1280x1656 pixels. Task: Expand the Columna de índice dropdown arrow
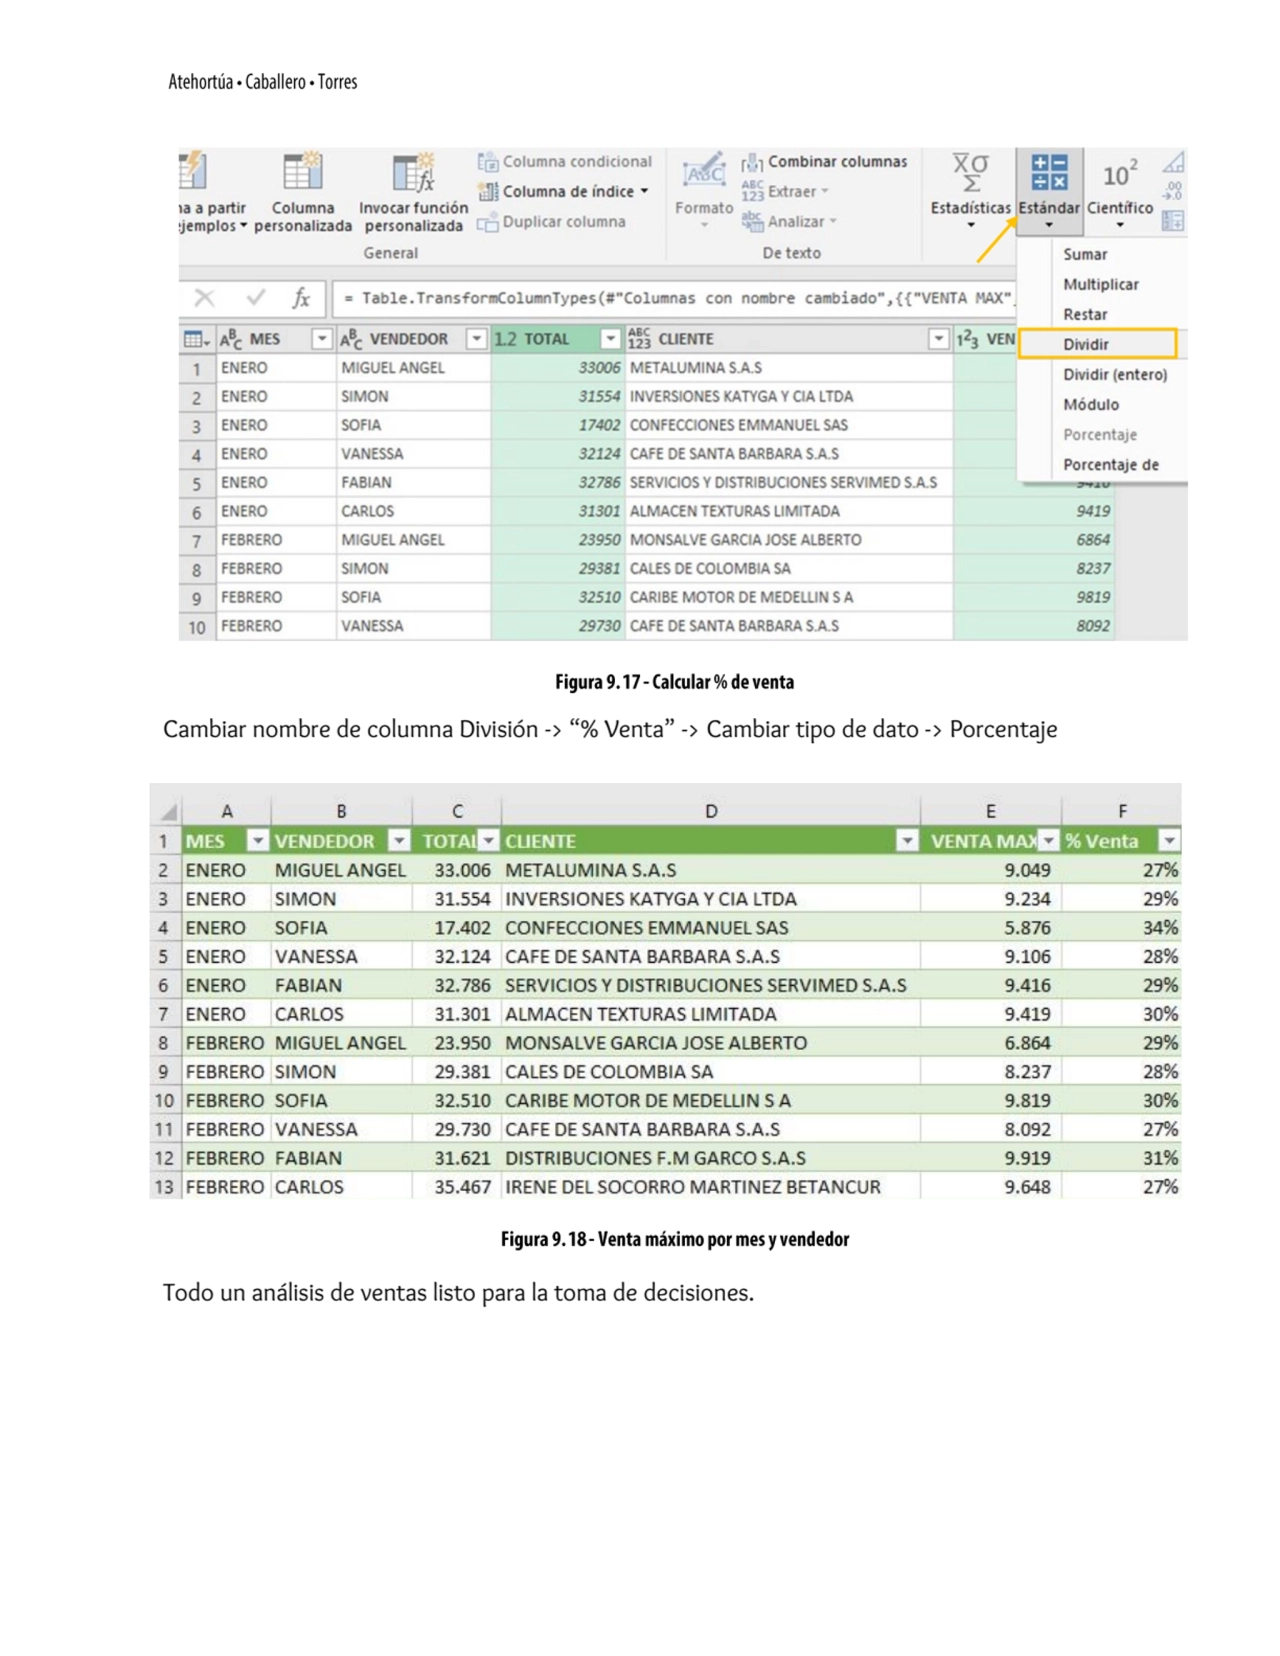coord(644,191)
